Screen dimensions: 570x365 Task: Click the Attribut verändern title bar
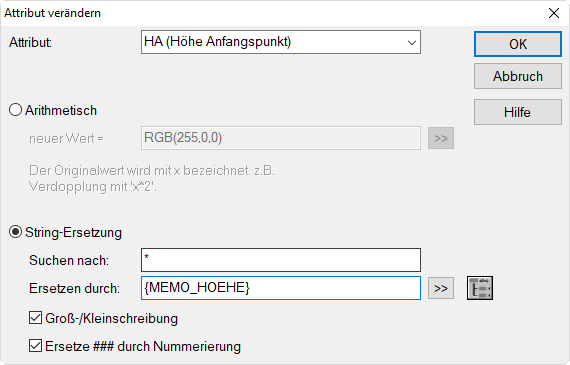(x=273, y=13)
